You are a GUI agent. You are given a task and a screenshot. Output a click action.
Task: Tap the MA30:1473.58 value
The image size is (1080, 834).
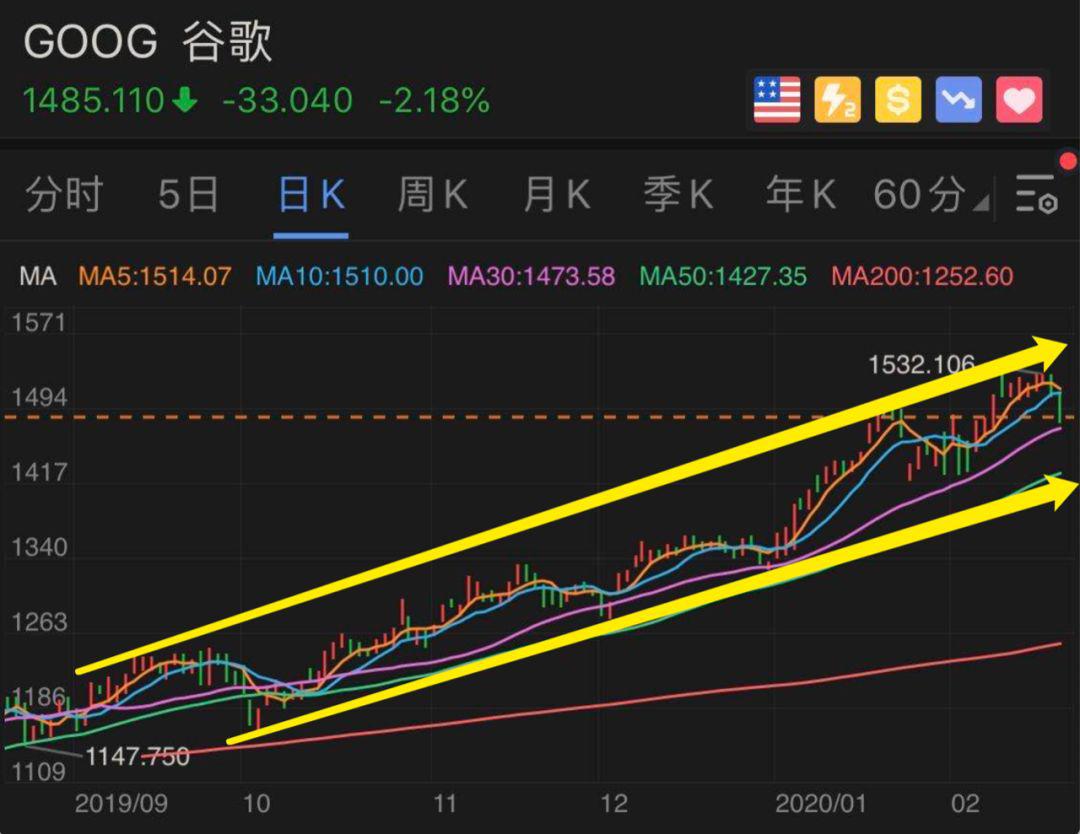point(531,276)
